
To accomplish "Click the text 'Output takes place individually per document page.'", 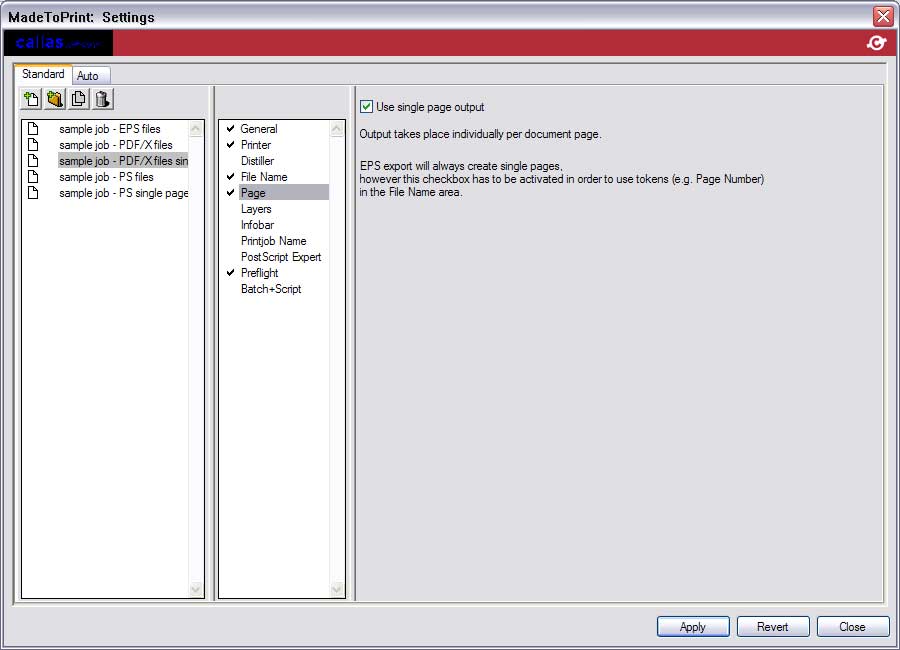I will pyautogui.click(x=480, y=134).
